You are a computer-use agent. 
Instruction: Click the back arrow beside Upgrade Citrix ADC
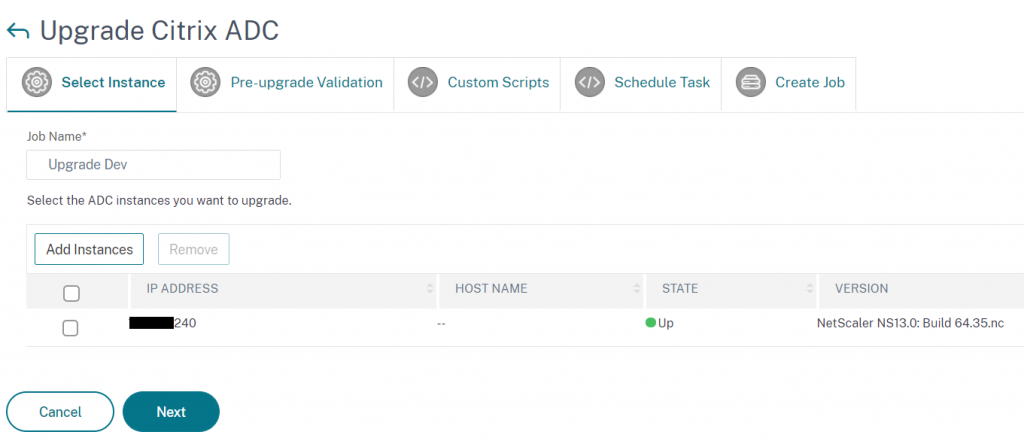(18, 31)
